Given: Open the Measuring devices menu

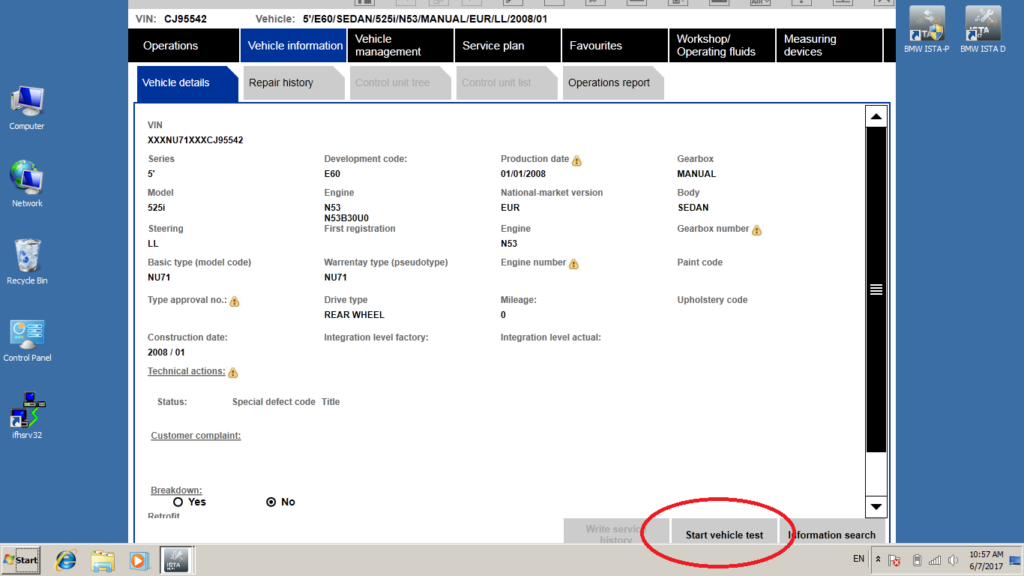Looking at the screenshot, I should pyautogui.click(x=829, y=46).
